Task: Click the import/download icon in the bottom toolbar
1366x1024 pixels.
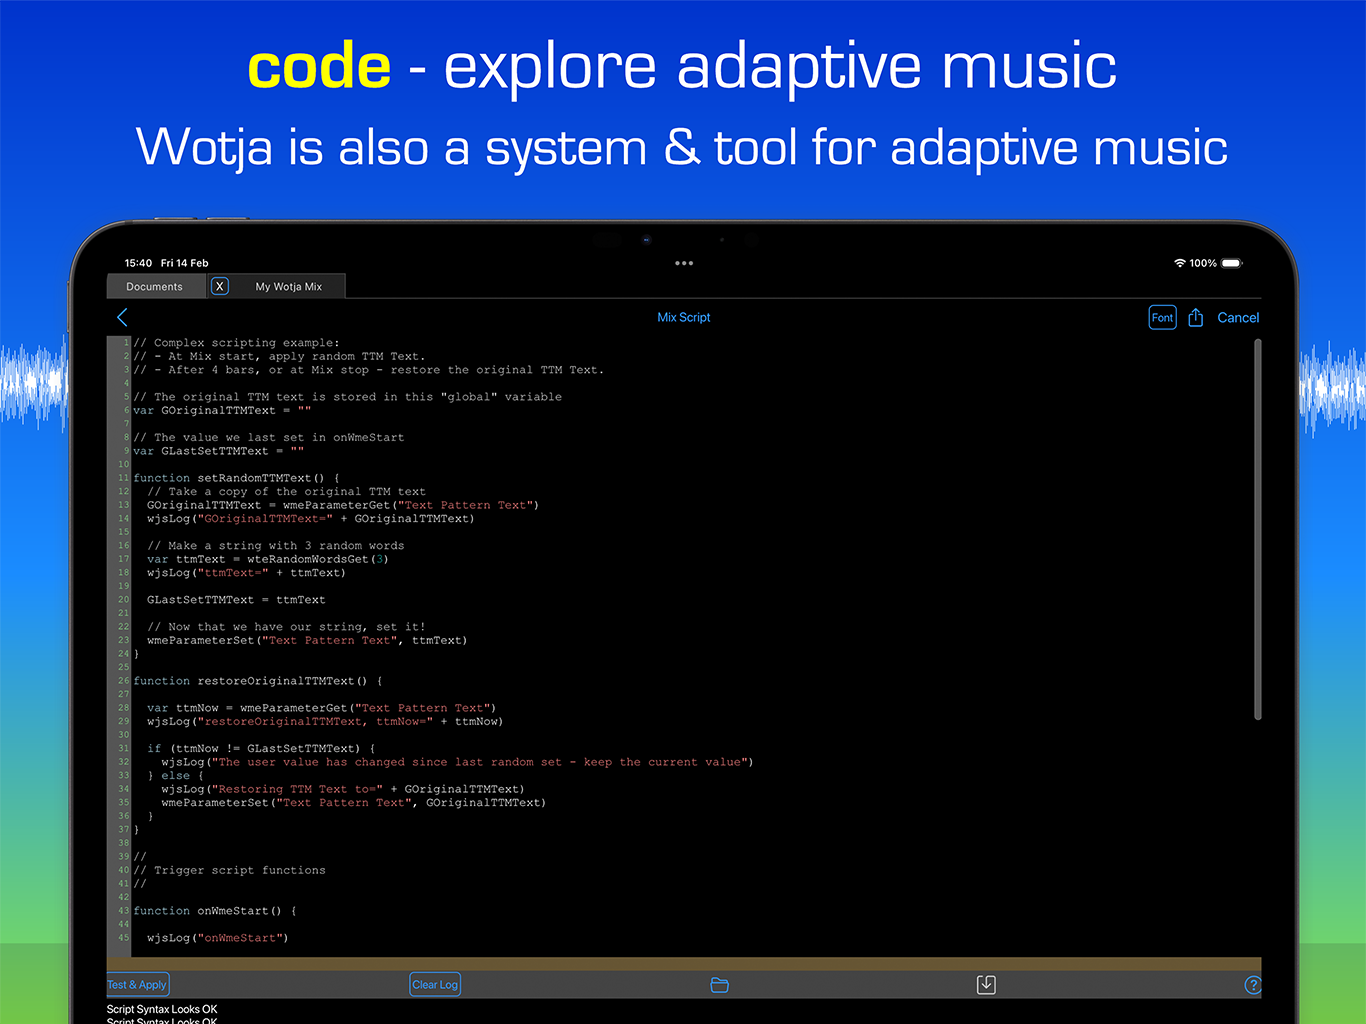Action: pyautogui.click(x=986, y=985)
